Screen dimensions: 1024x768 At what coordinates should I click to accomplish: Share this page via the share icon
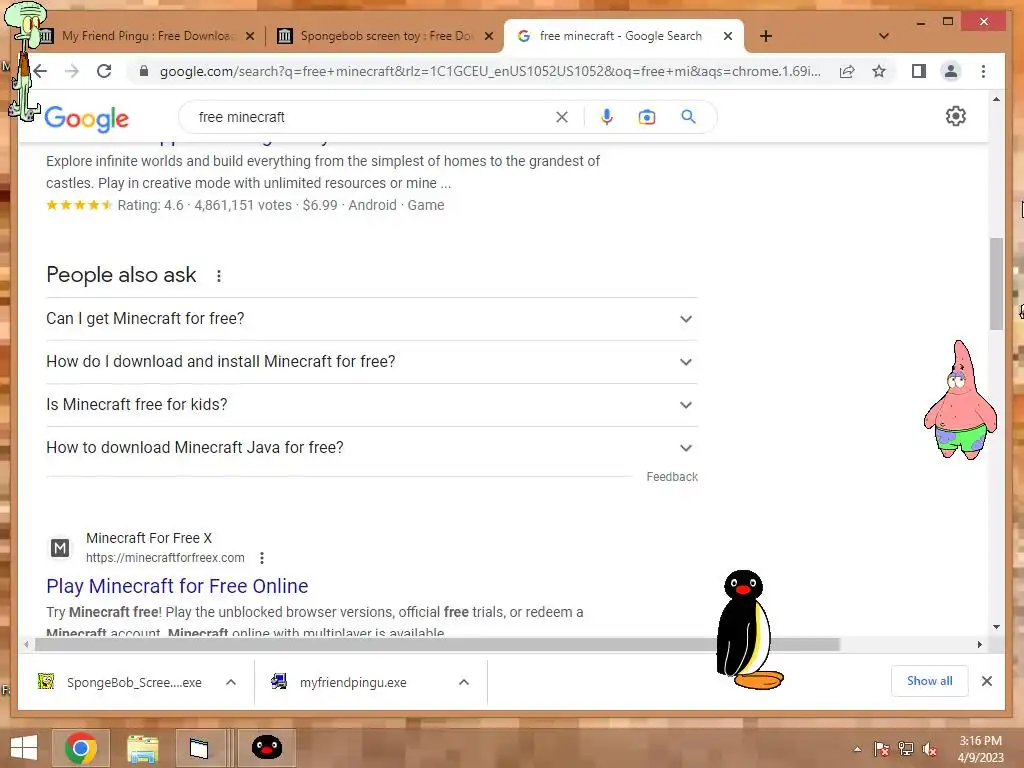847,71
